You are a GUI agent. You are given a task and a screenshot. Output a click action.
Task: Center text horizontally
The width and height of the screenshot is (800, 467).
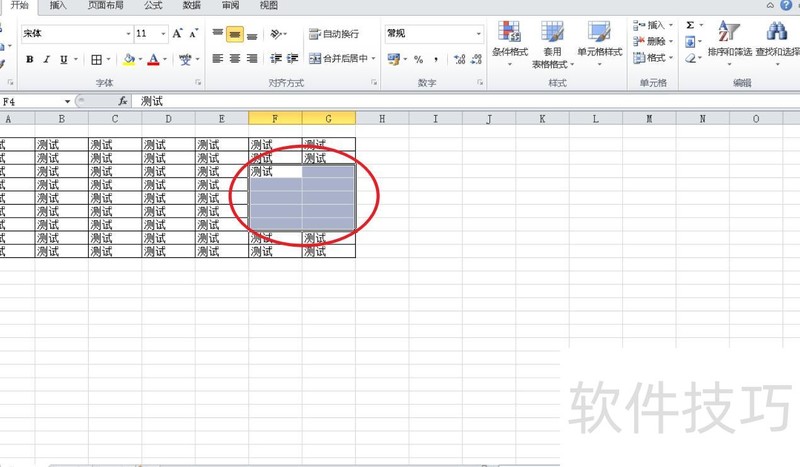(x=235, y=59)
